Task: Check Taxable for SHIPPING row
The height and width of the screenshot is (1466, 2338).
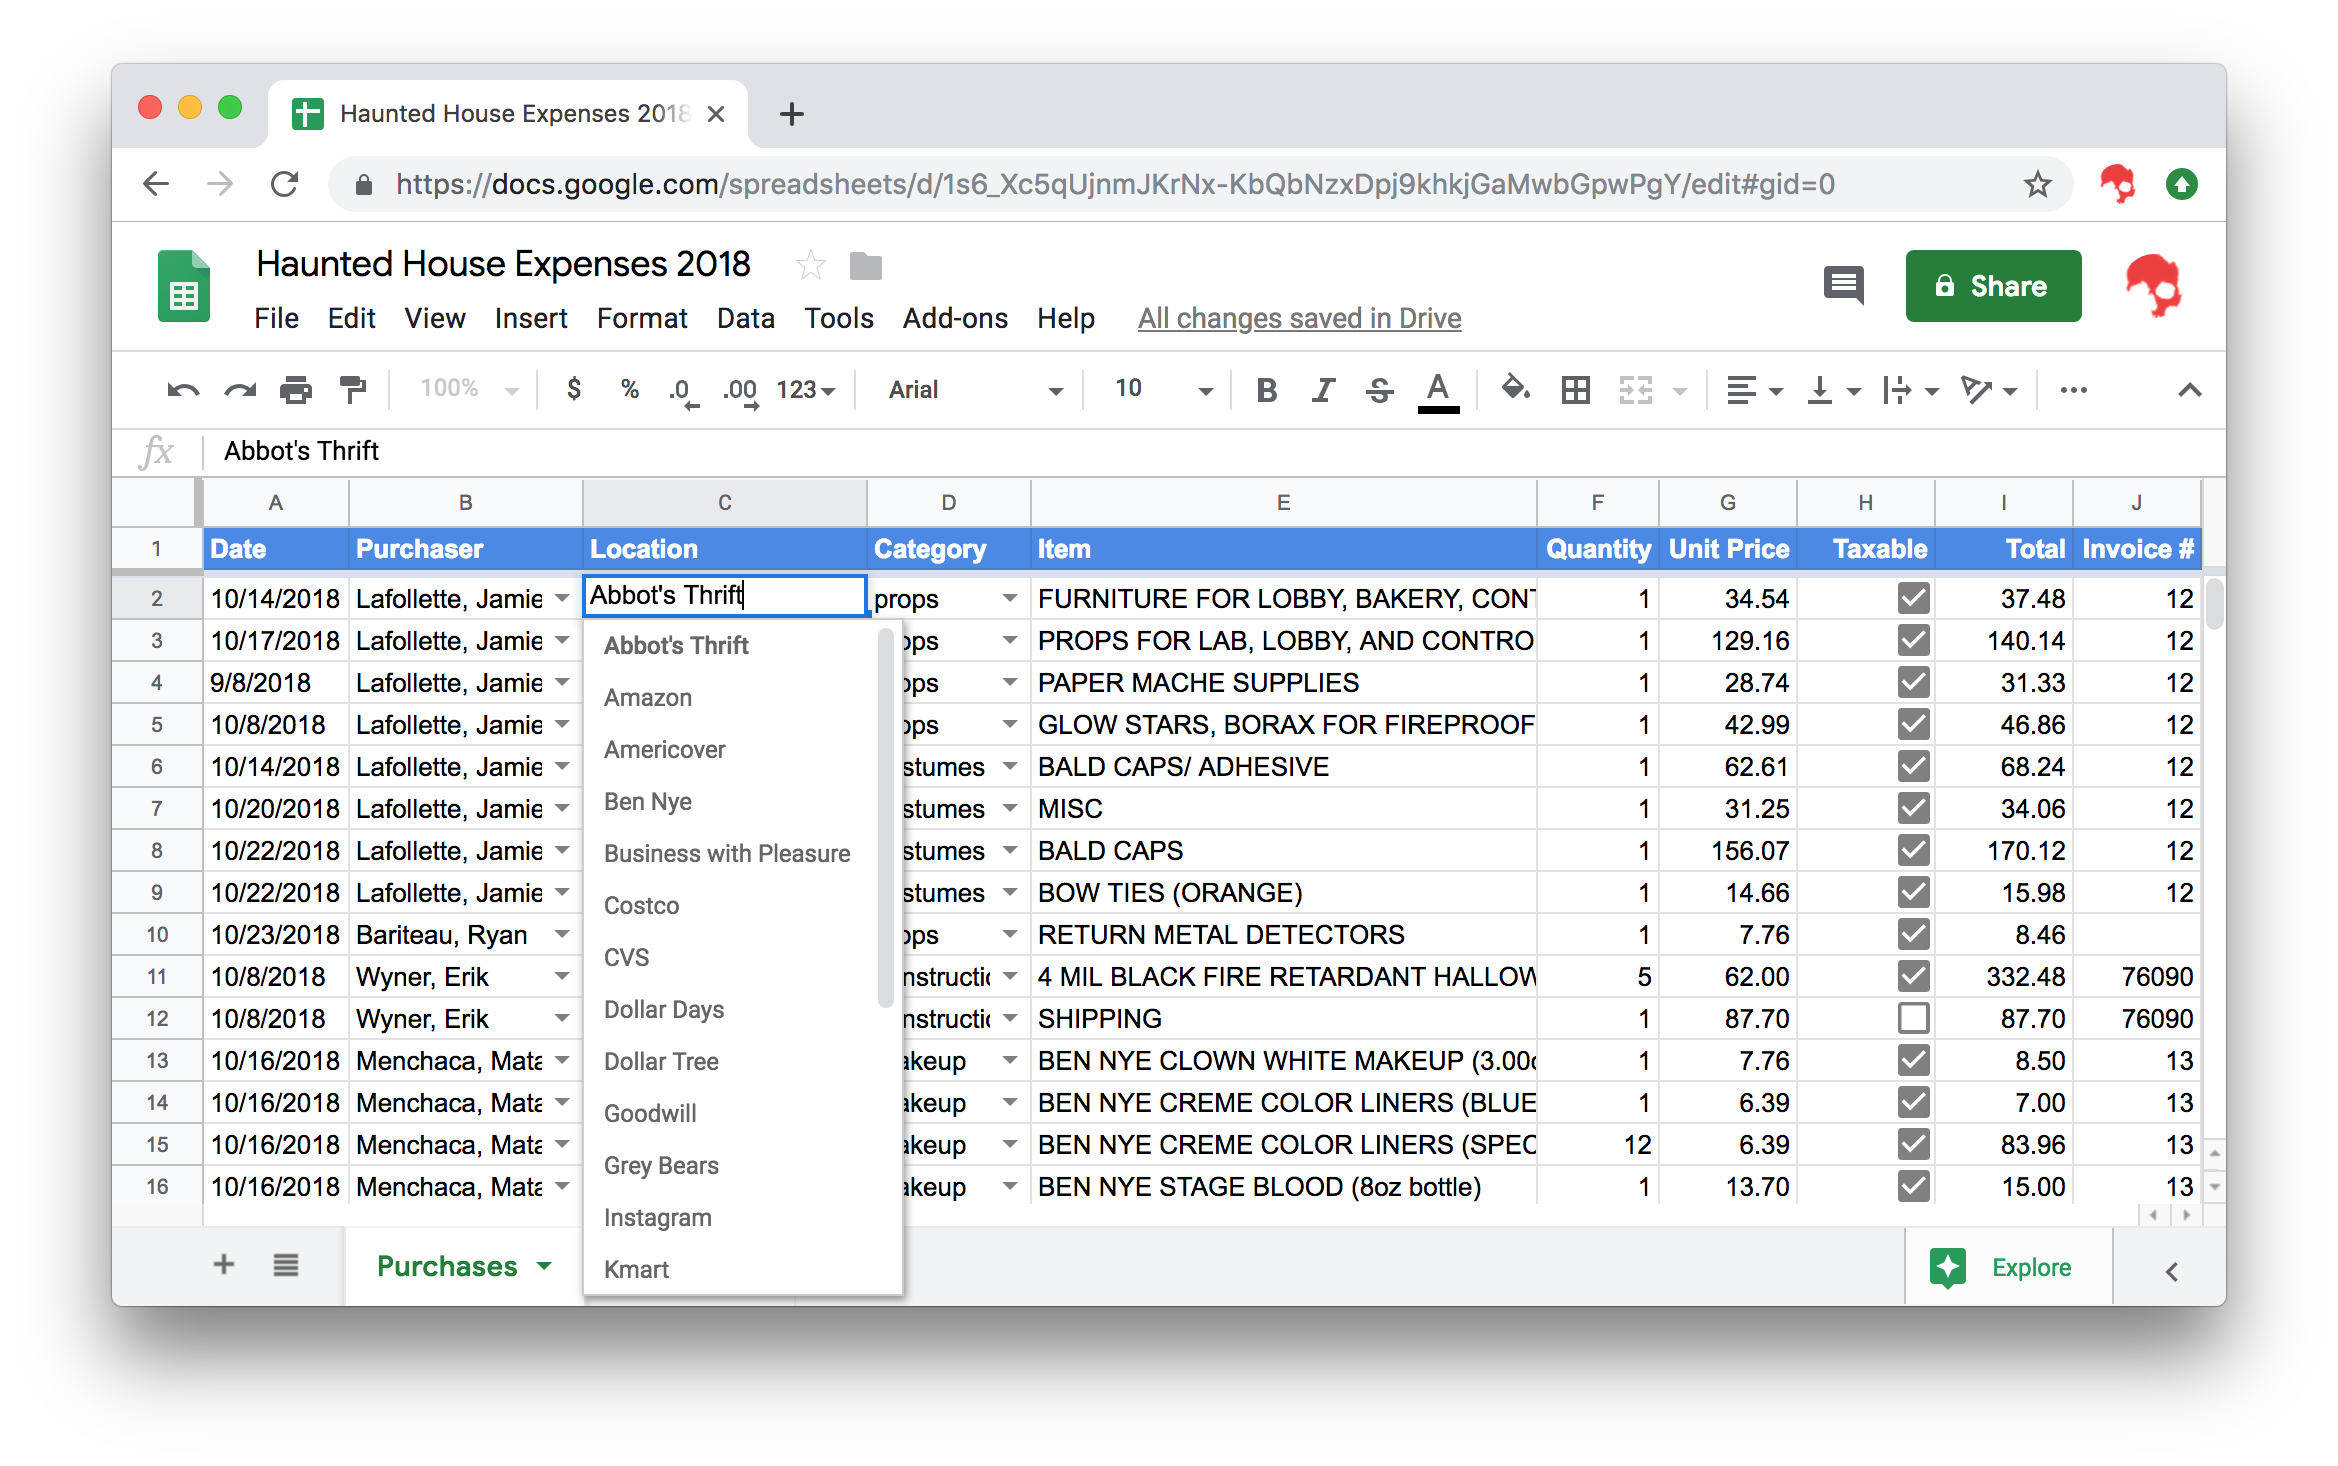Action: coord(1913,1018)
